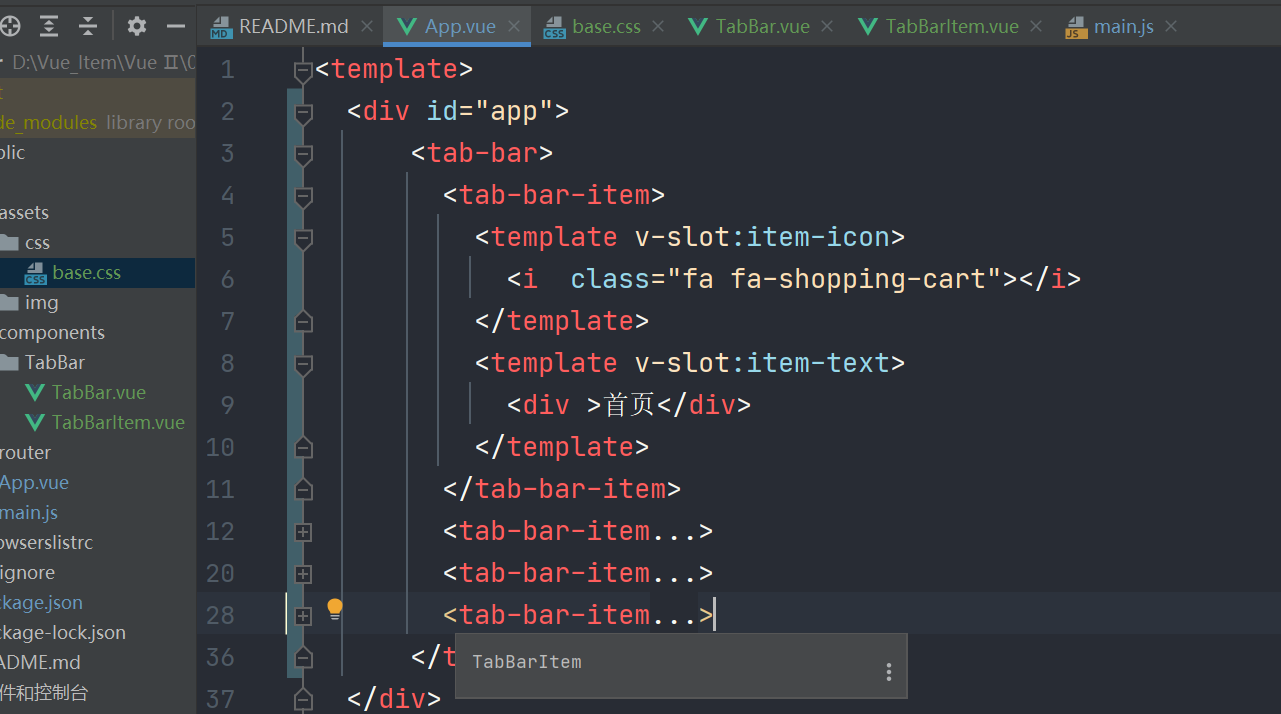
Task: Click the 首页 text on line 9
Action: (x=629, y=404)
